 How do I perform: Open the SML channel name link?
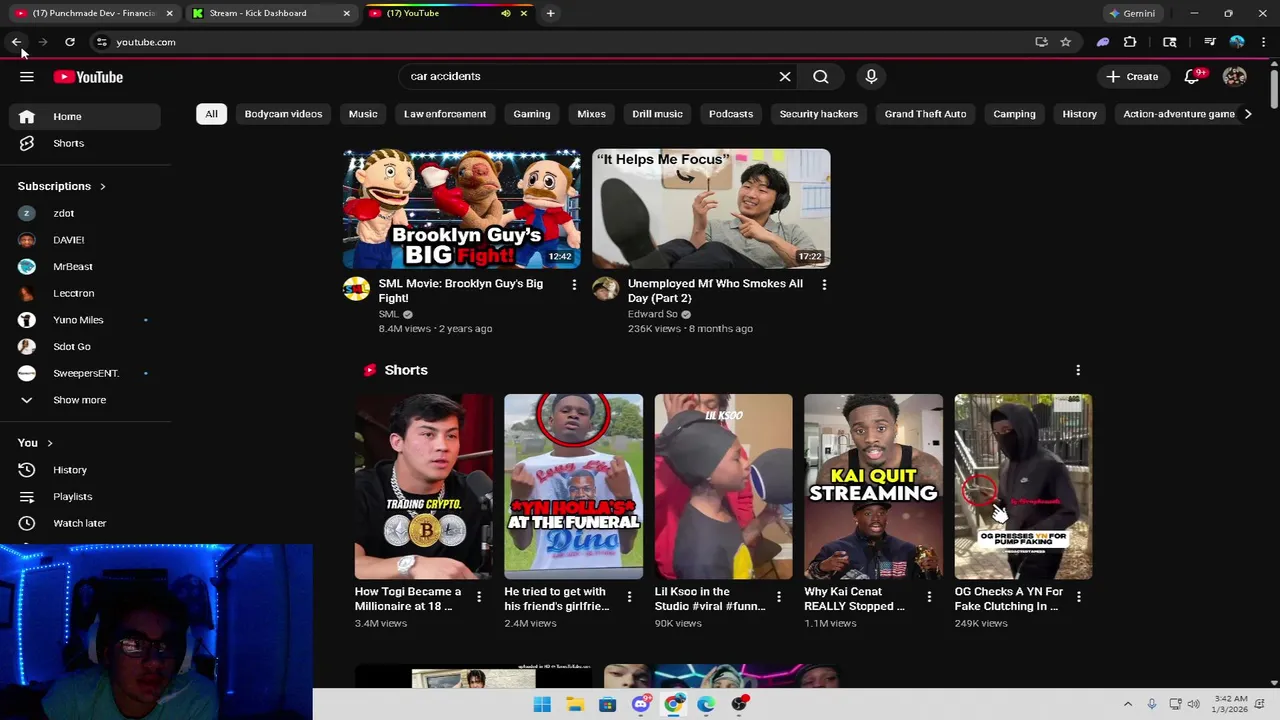click(x=389, y=314)
